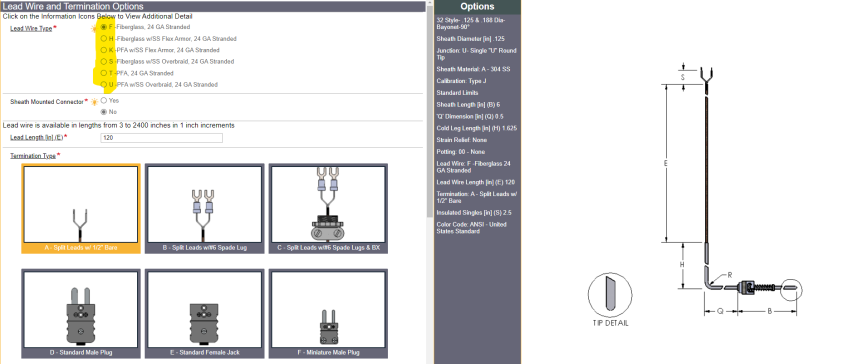Select H - Fiberglass w/SS Flex Armor radio

pos(104,39)
